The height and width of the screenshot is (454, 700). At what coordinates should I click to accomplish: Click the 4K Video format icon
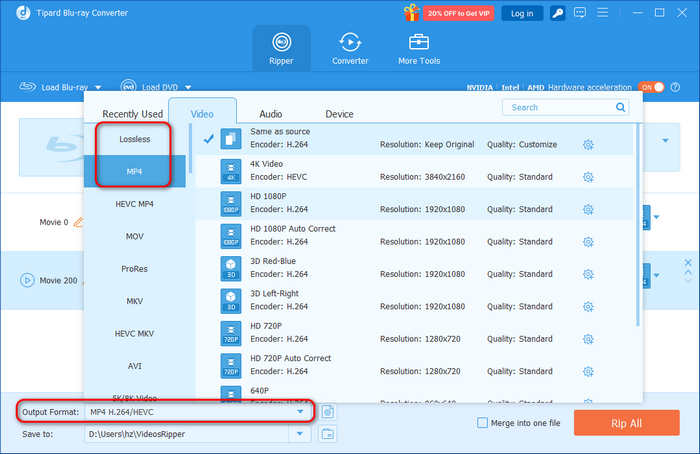(x=231, y=171)
